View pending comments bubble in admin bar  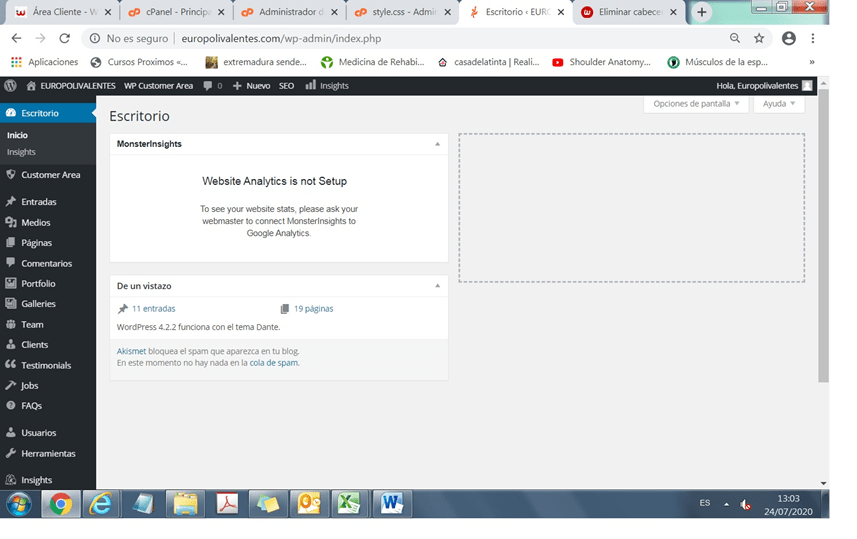pos(212,86)
